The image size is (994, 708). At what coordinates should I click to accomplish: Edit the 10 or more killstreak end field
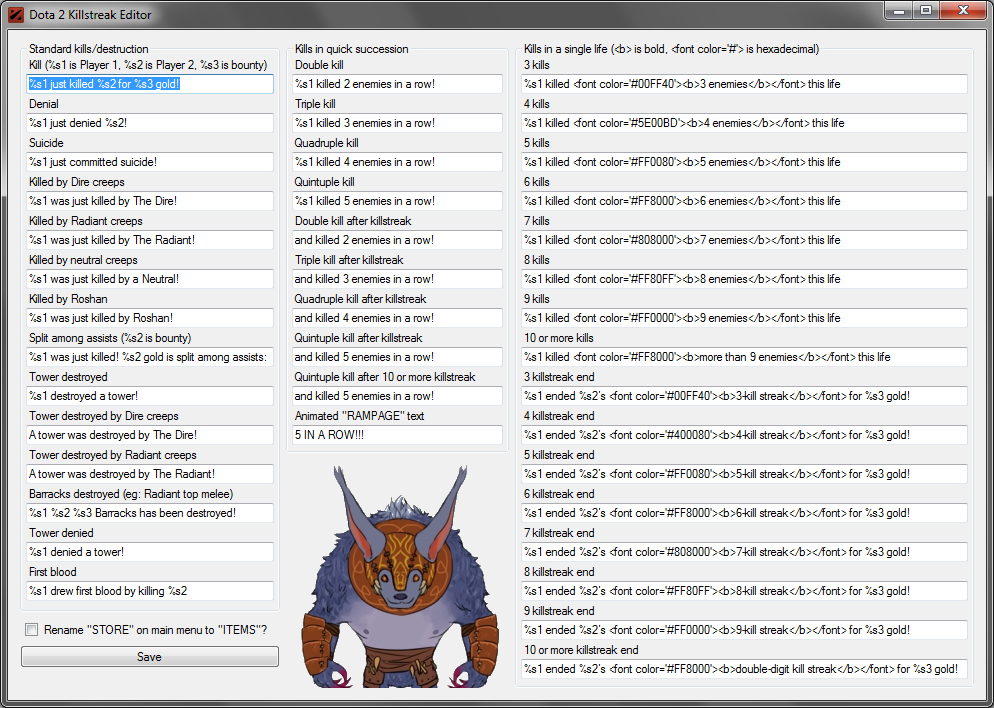pos(745,669)
